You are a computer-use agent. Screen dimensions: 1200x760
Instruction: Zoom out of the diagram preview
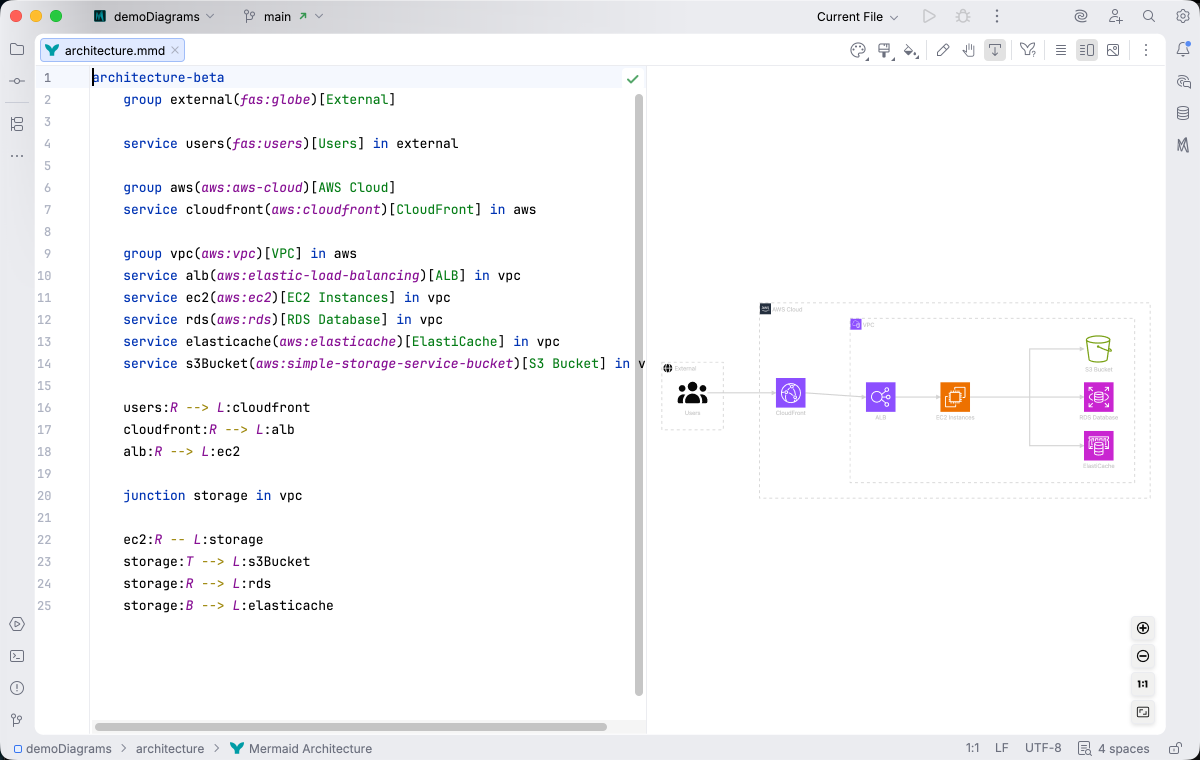click(1143, 657)
